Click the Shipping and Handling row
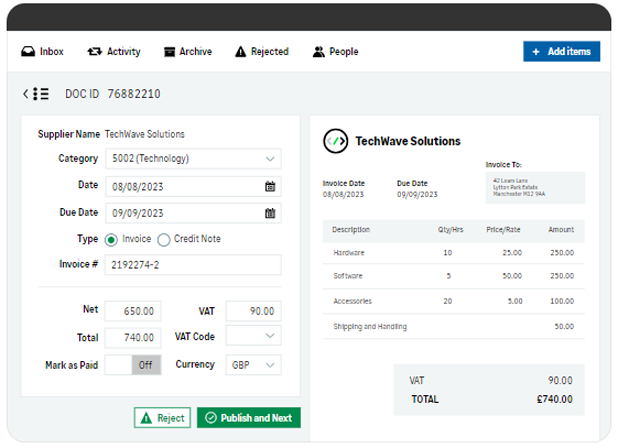The image size is (618, 448). point(454,326)
